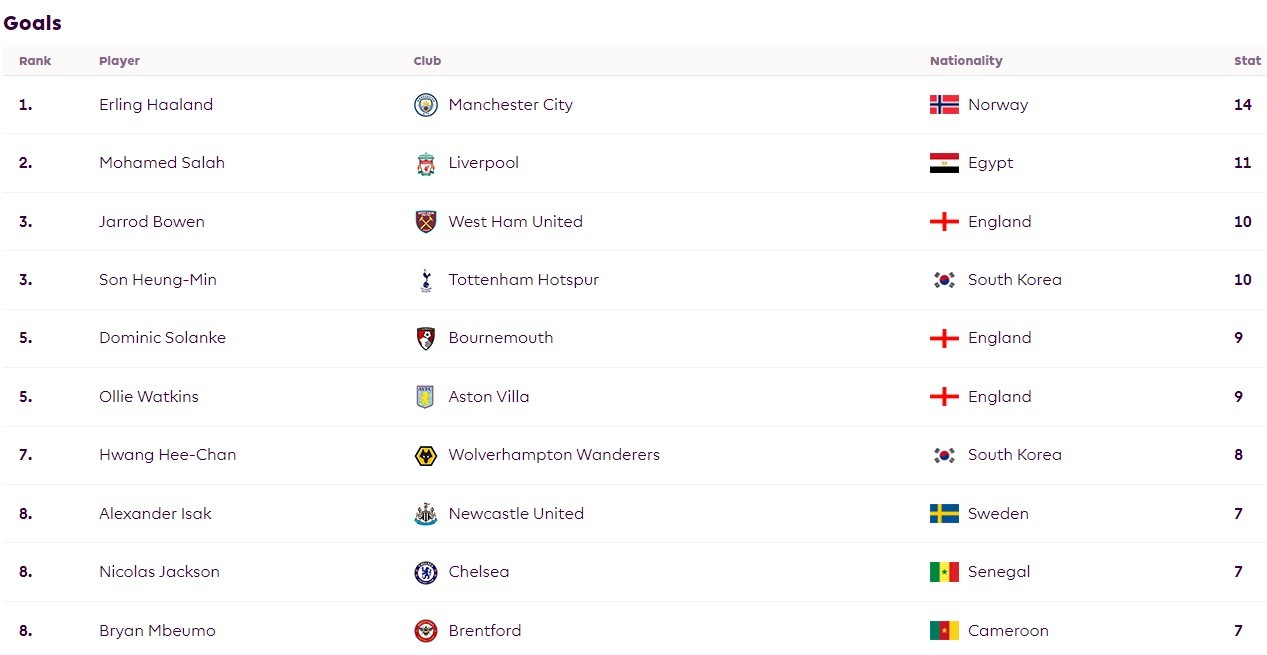The height and width of the screenshot is (655, 1267).
Task: Click the Stat column header
Action: [1247, 61]
